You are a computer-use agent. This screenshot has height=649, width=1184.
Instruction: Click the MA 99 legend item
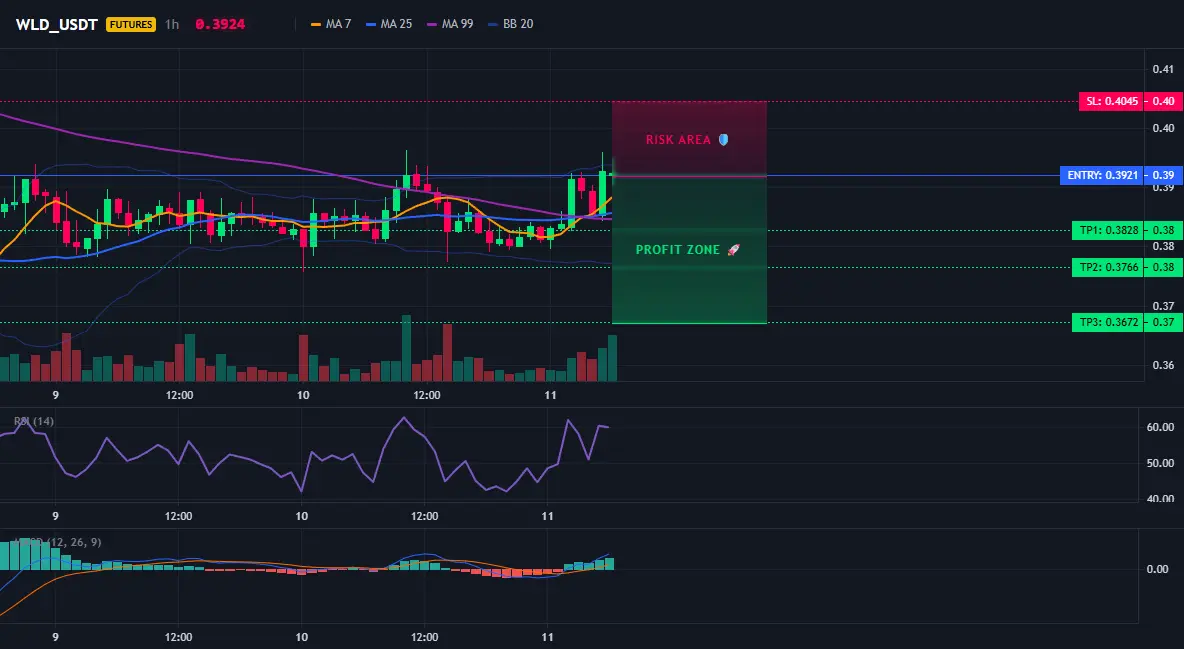click(x=450, y=24)
